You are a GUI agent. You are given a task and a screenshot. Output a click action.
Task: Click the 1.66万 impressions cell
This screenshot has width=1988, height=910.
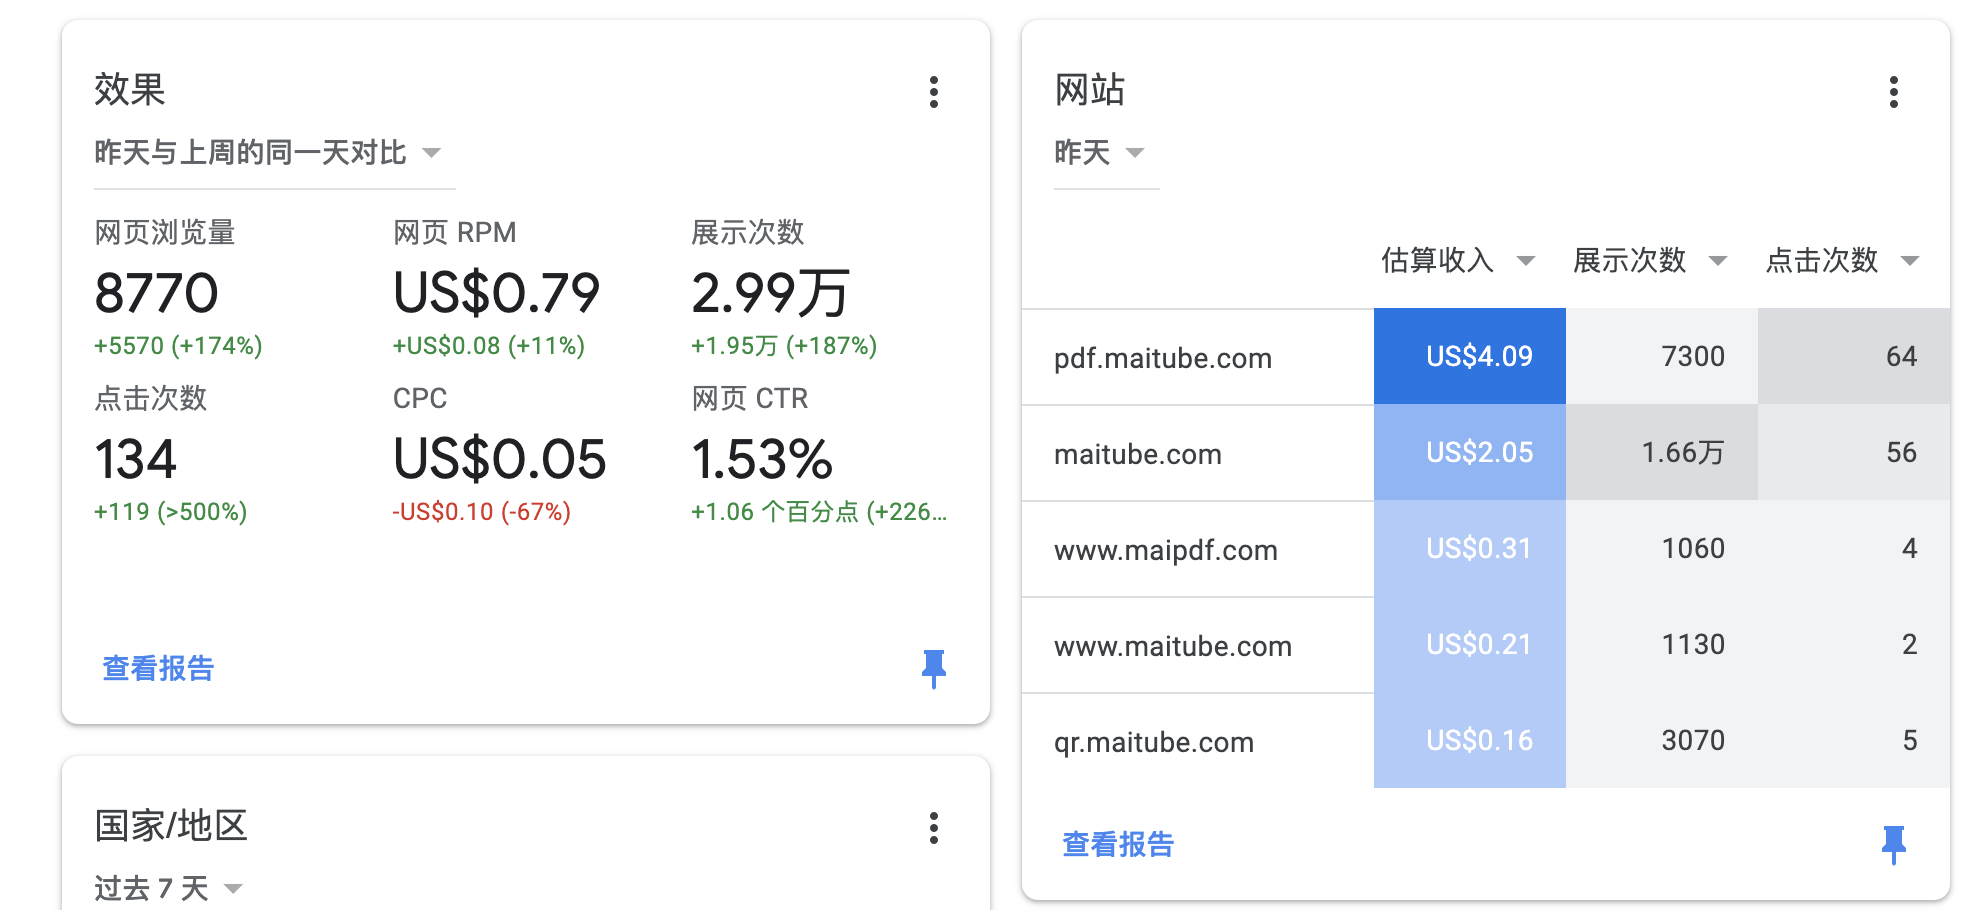[x=1662, y=452]
